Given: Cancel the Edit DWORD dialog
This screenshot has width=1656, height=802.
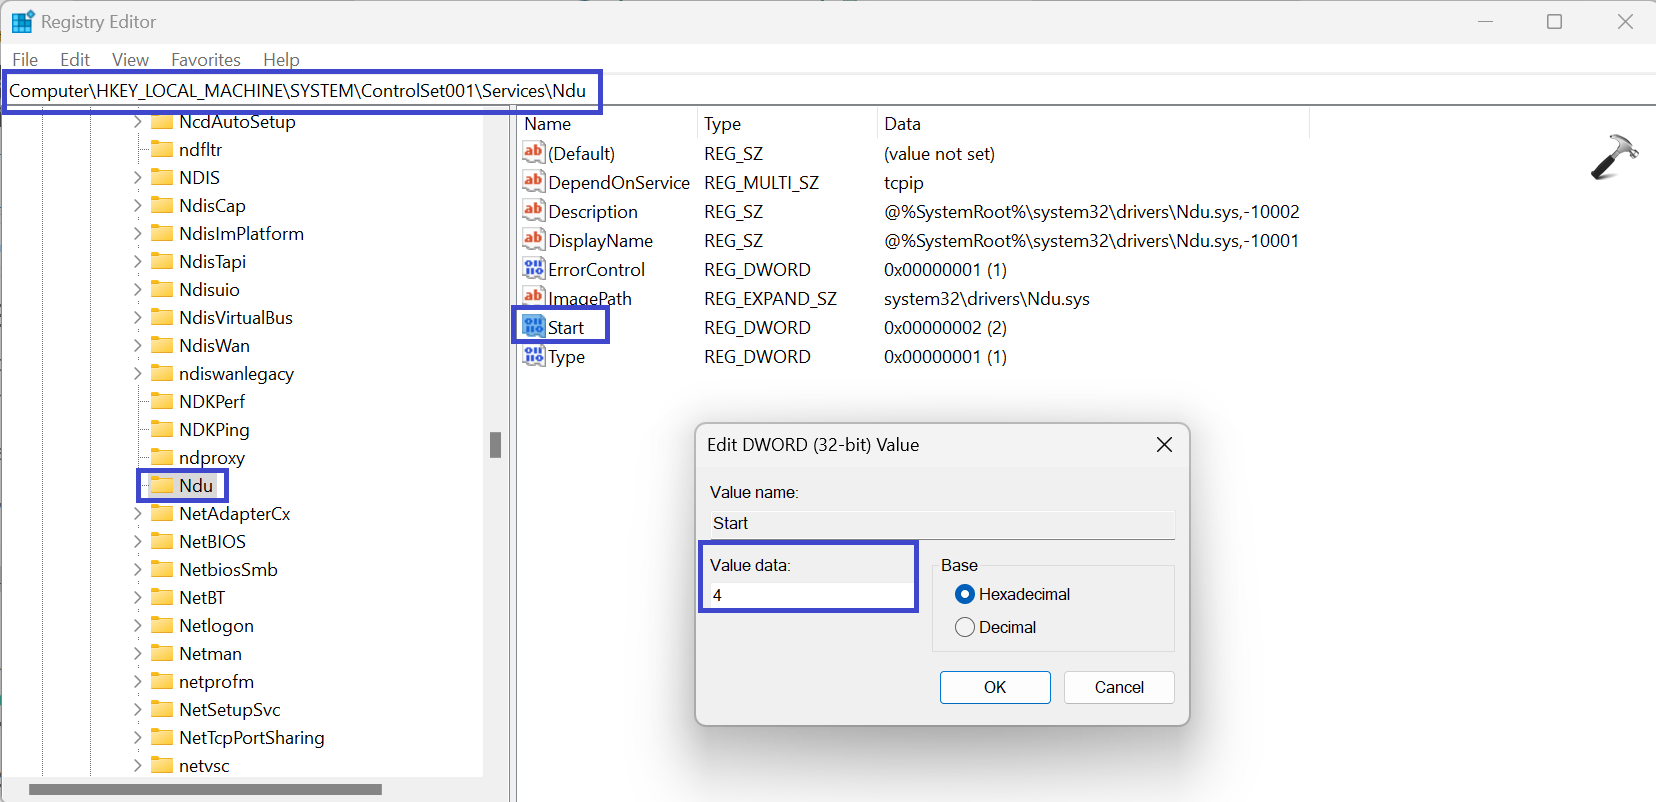Looking at the screenshot, I should coord(1118,687).
